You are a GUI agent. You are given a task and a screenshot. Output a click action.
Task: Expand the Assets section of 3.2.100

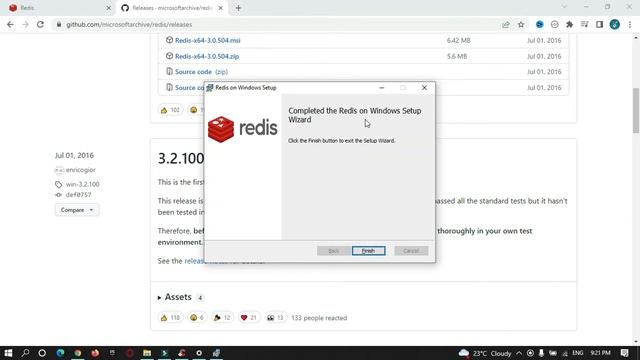pyautogui.click(x=174, y=297)
